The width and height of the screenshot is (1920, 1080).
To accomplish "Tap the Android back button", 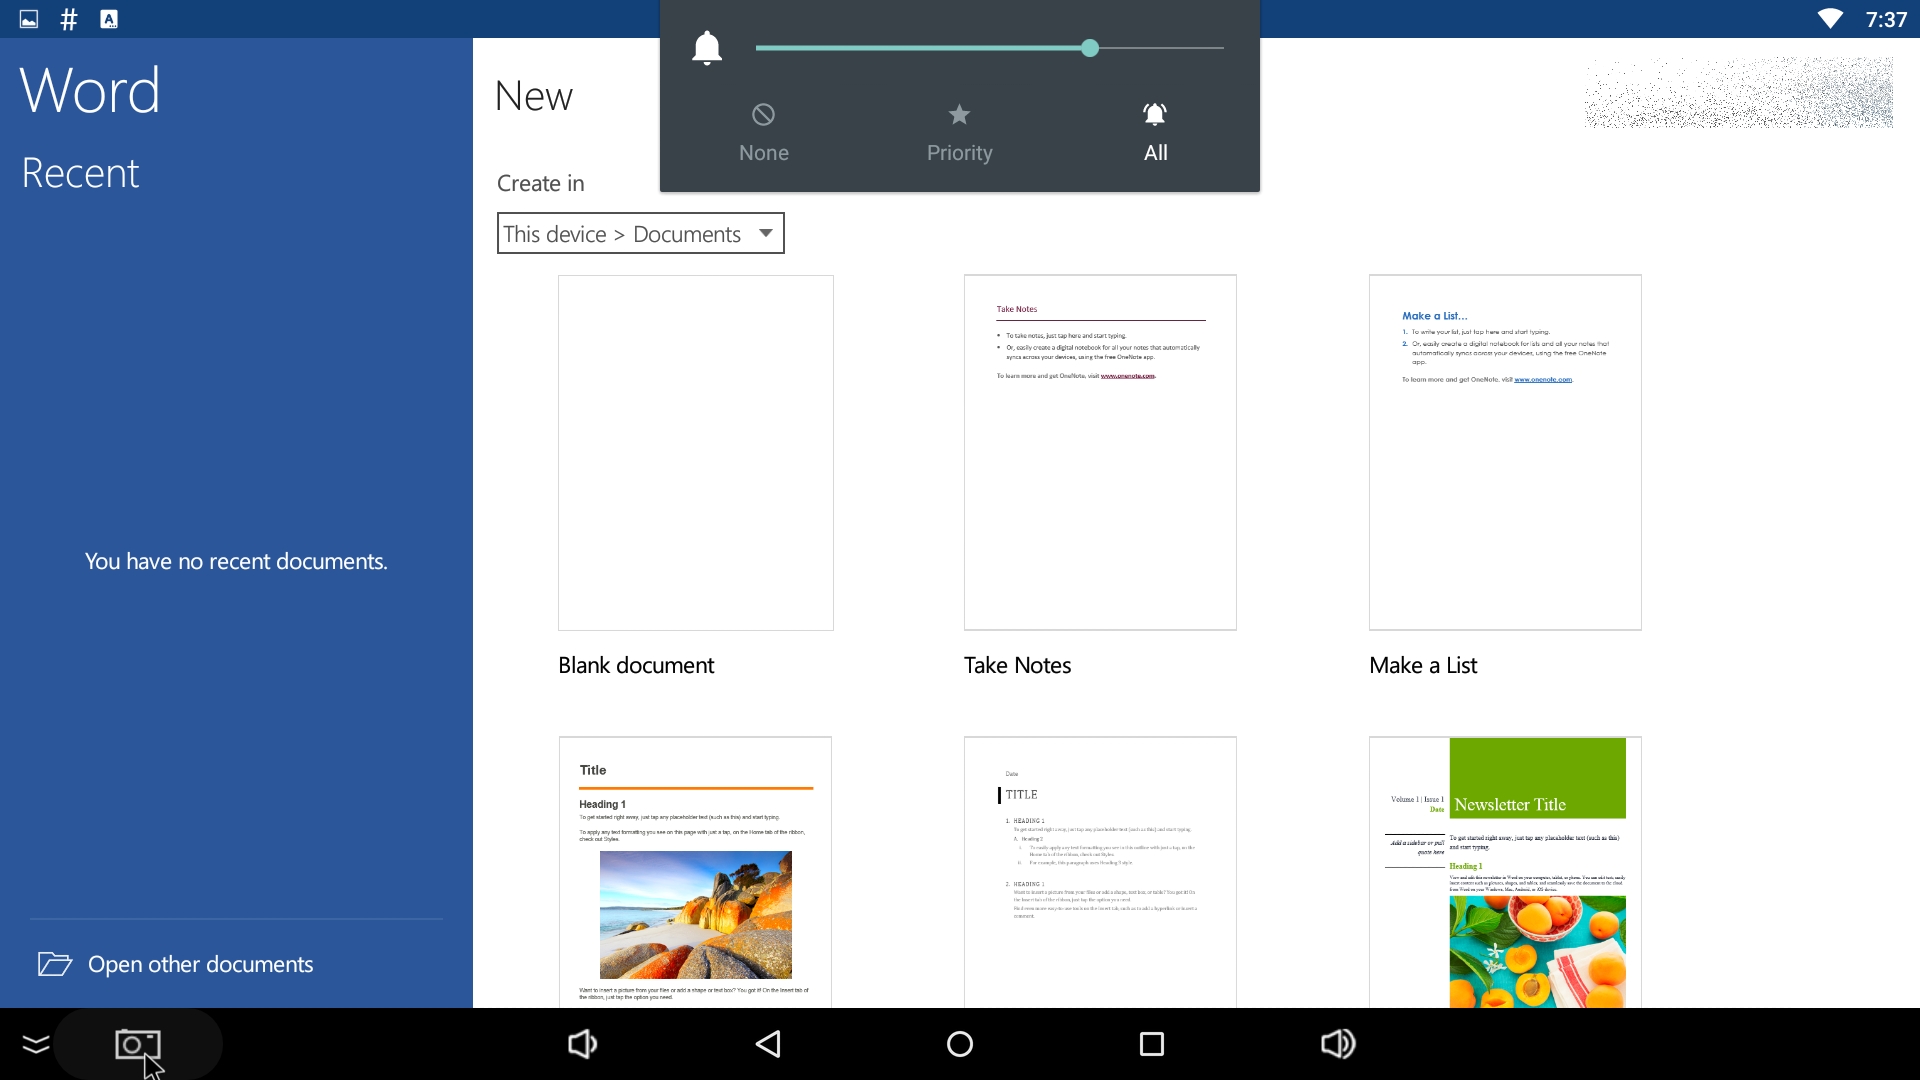I will coord(768,1044).
